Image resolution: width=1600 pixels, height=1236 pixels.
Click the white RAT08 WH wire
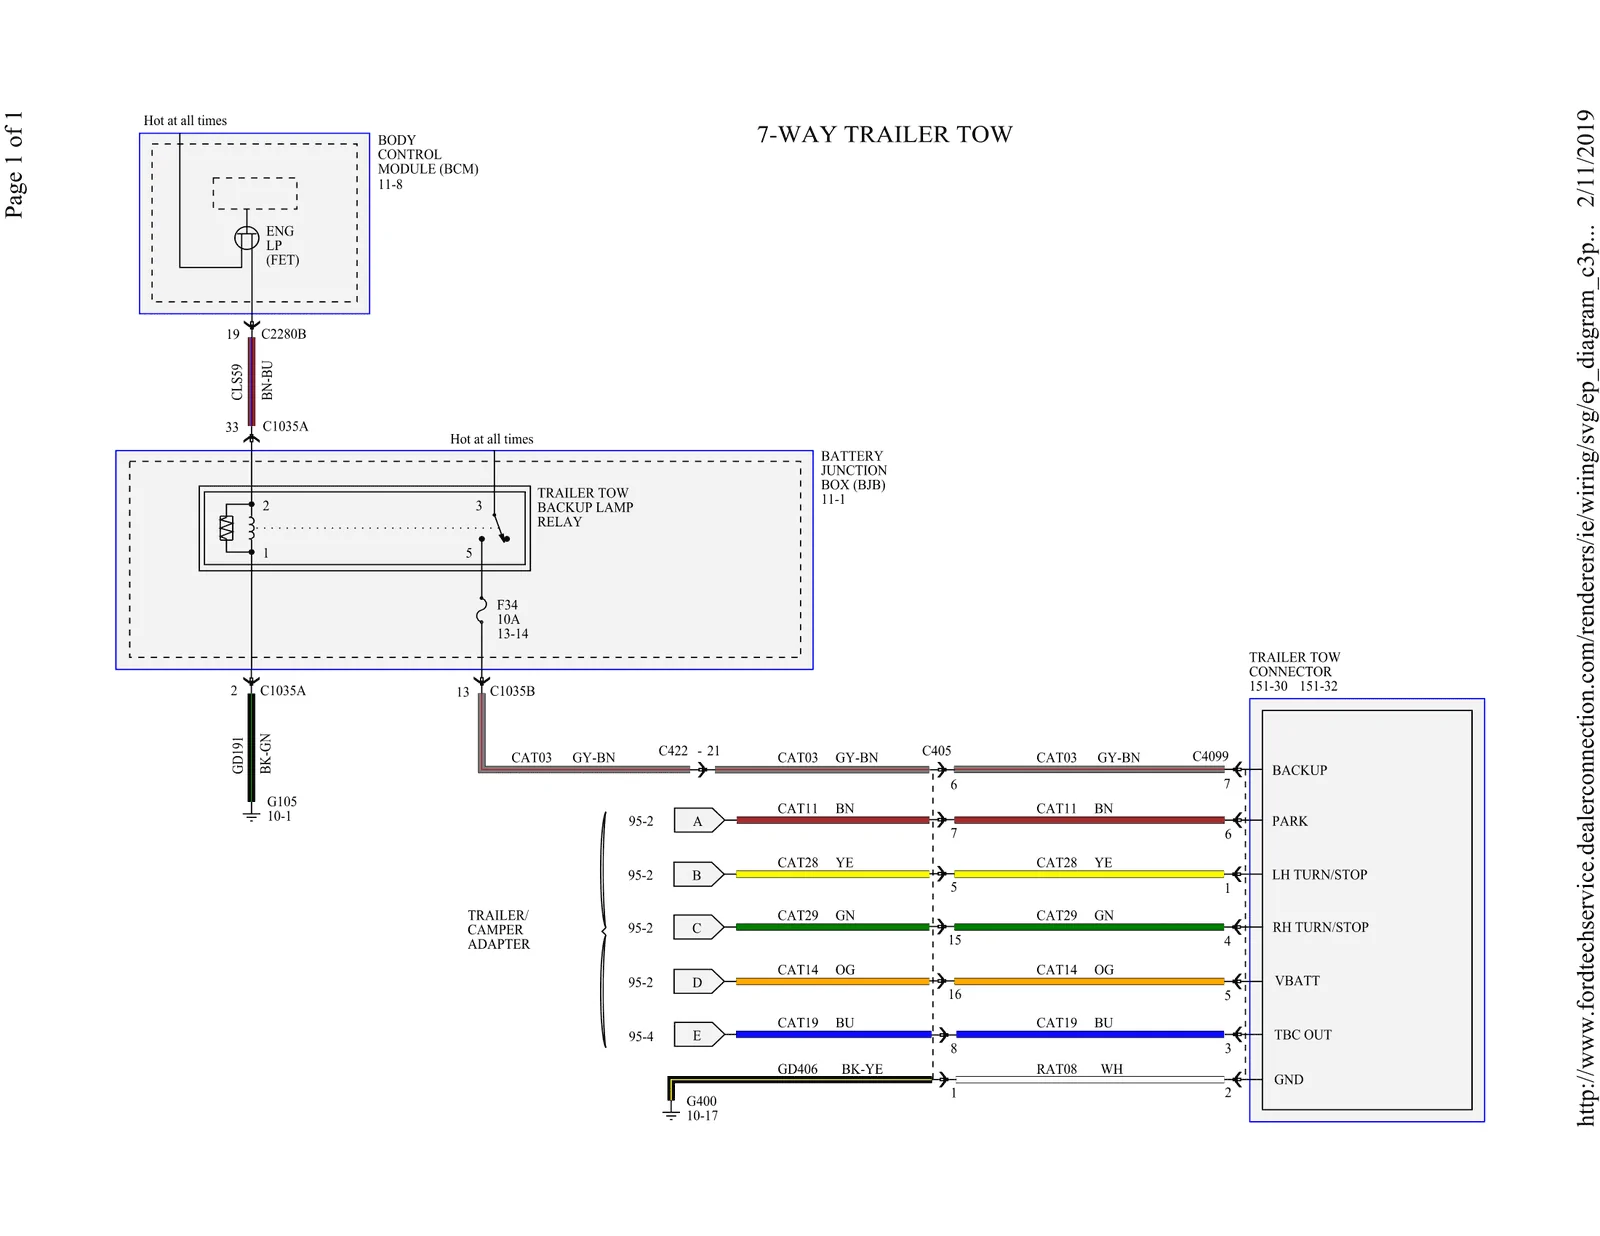1089,1080
